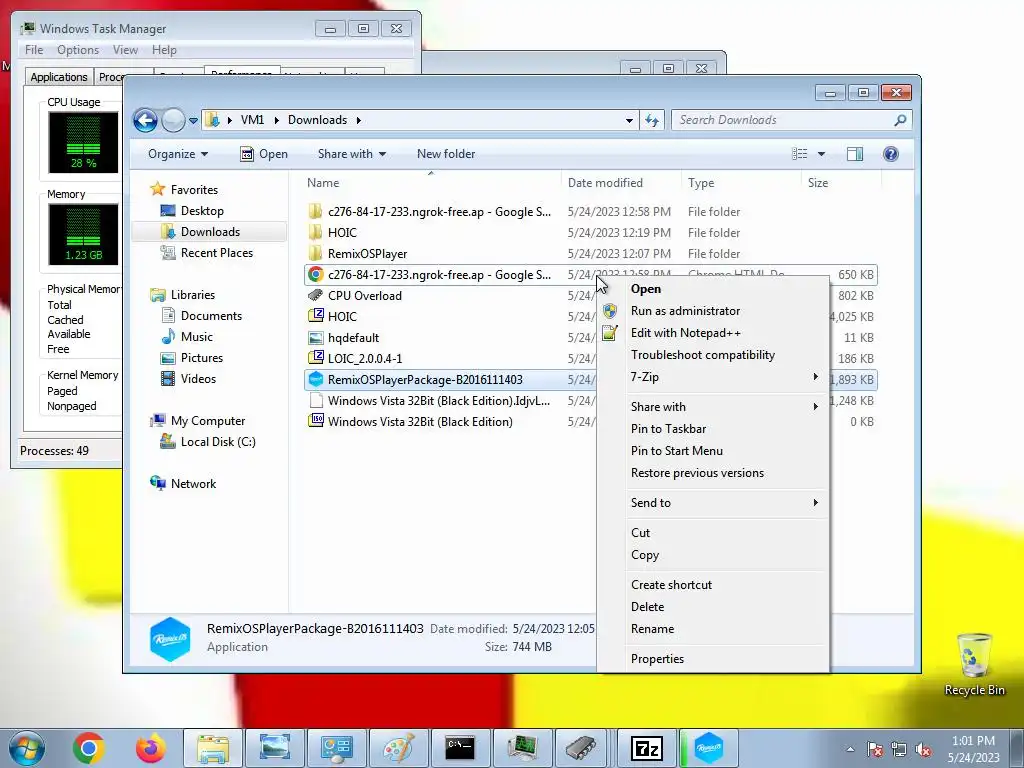The image size is (1024, 768).
Task: Open the Recycle Bin on the desktop
Action: click(974, 665)
